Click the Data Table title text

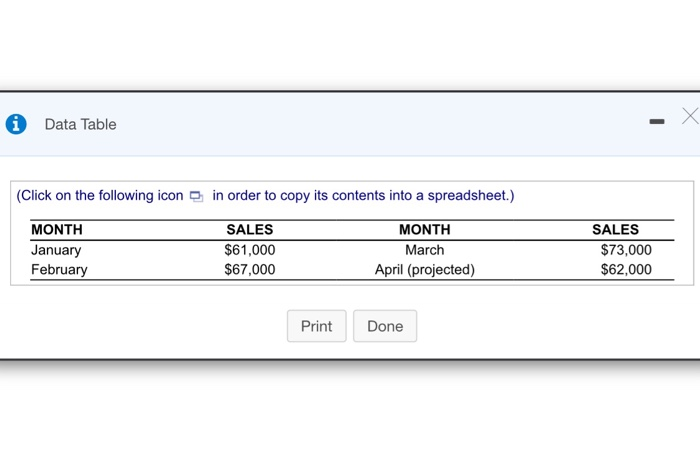coord(80,124)
